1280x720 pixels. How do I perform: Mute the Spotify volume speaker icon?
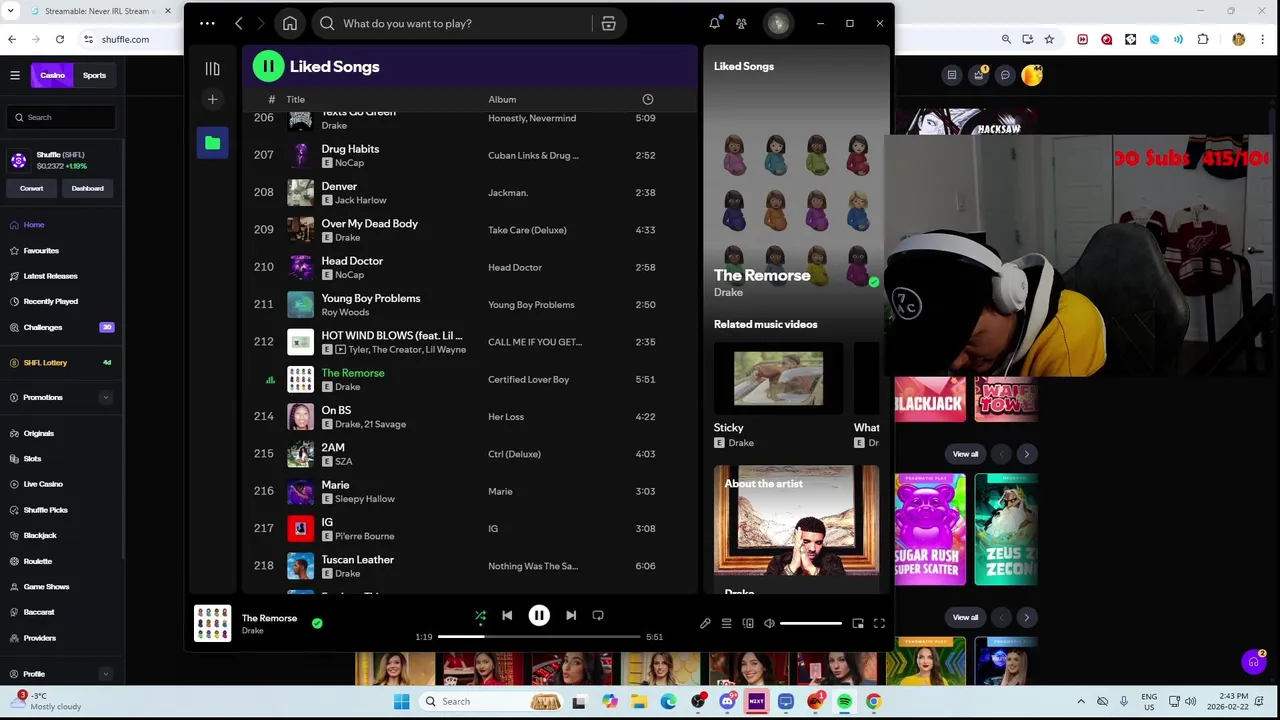click(769, 623)
